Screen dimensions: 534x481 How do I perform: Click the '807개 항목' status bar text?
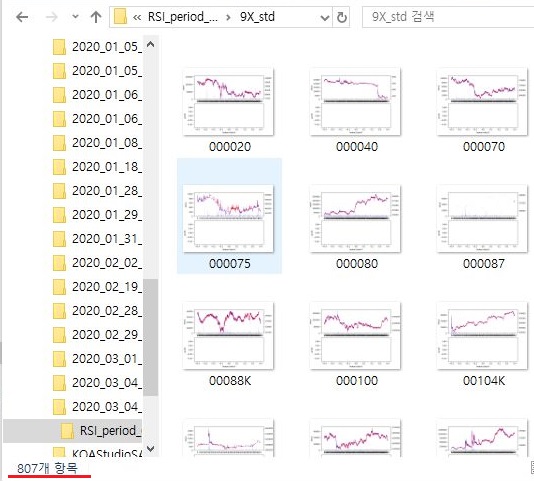coord(47,469)
